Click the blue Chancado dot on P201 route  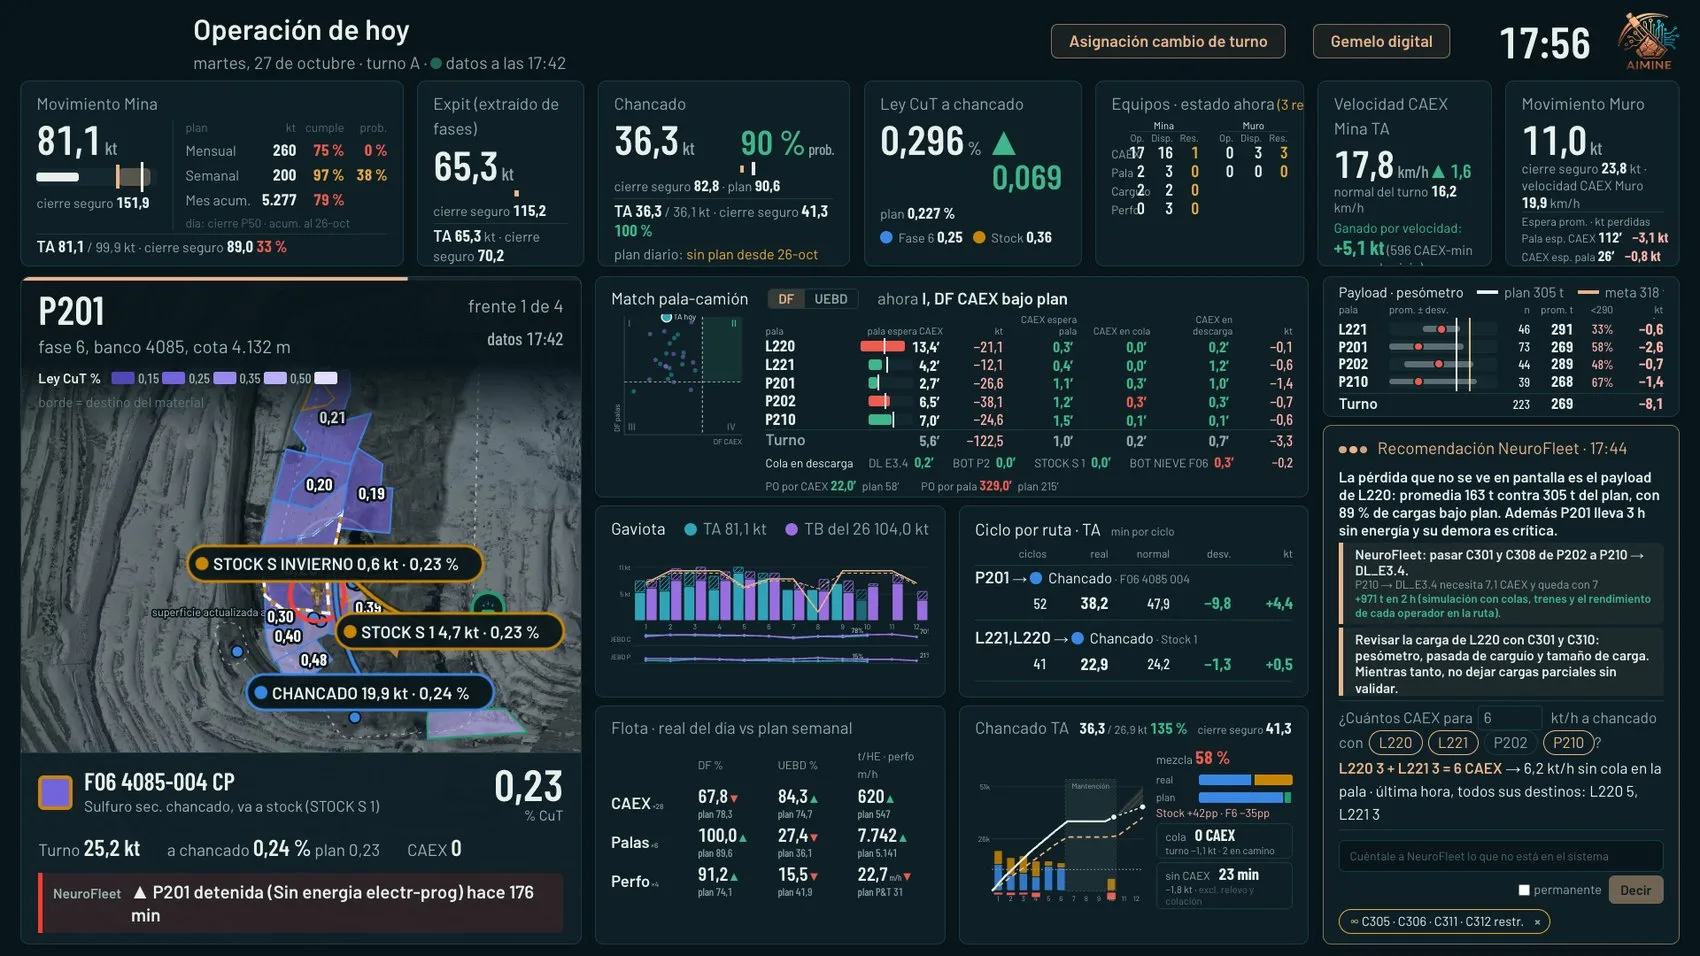[1036, 578]
